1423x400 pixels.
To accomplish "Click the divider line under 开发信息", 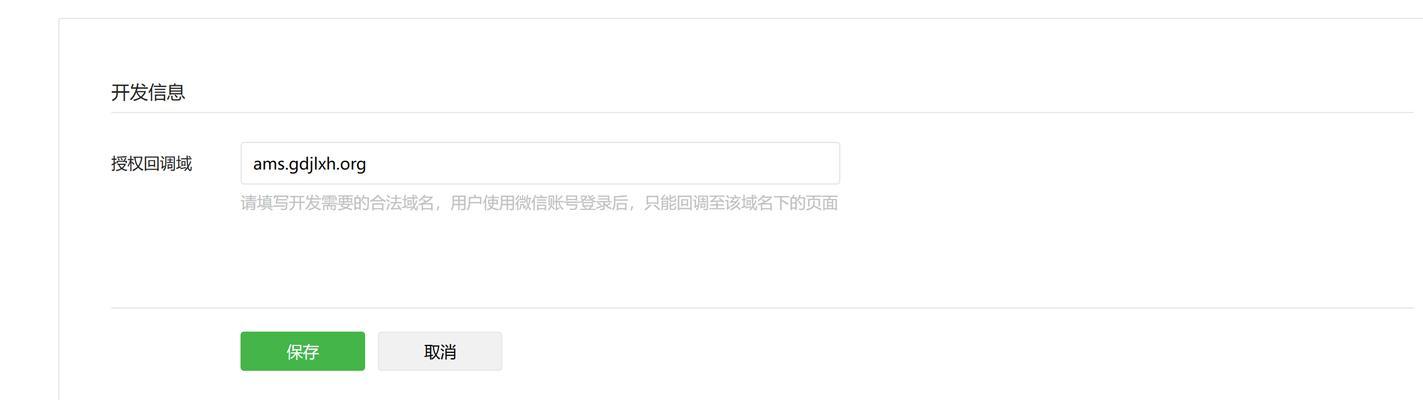I will click(762, 112).
